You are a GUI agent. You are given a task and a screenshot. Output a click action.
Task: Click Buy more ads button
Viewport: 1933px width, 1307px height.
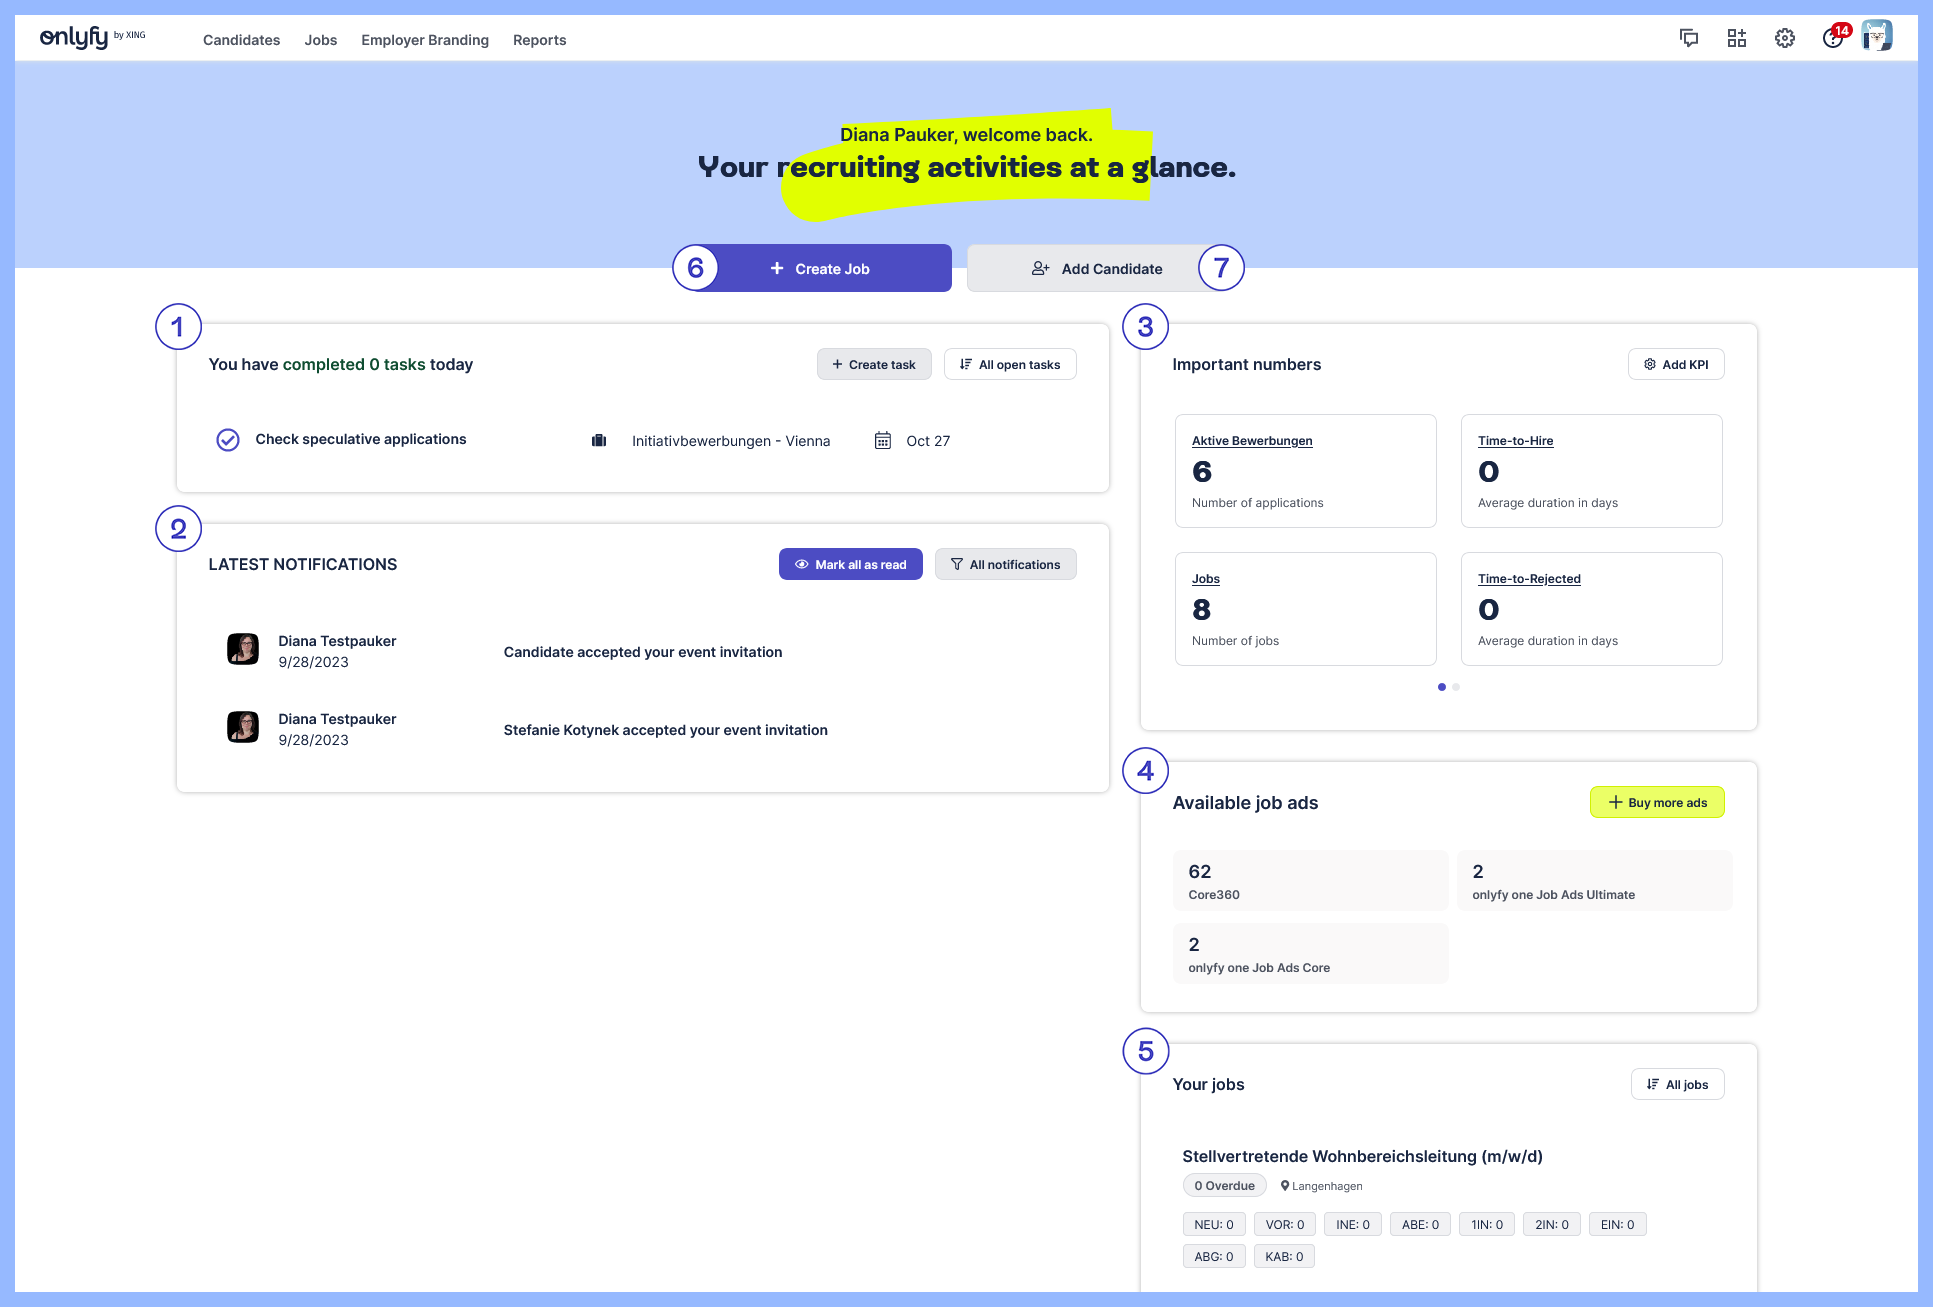pos(1656,802)
